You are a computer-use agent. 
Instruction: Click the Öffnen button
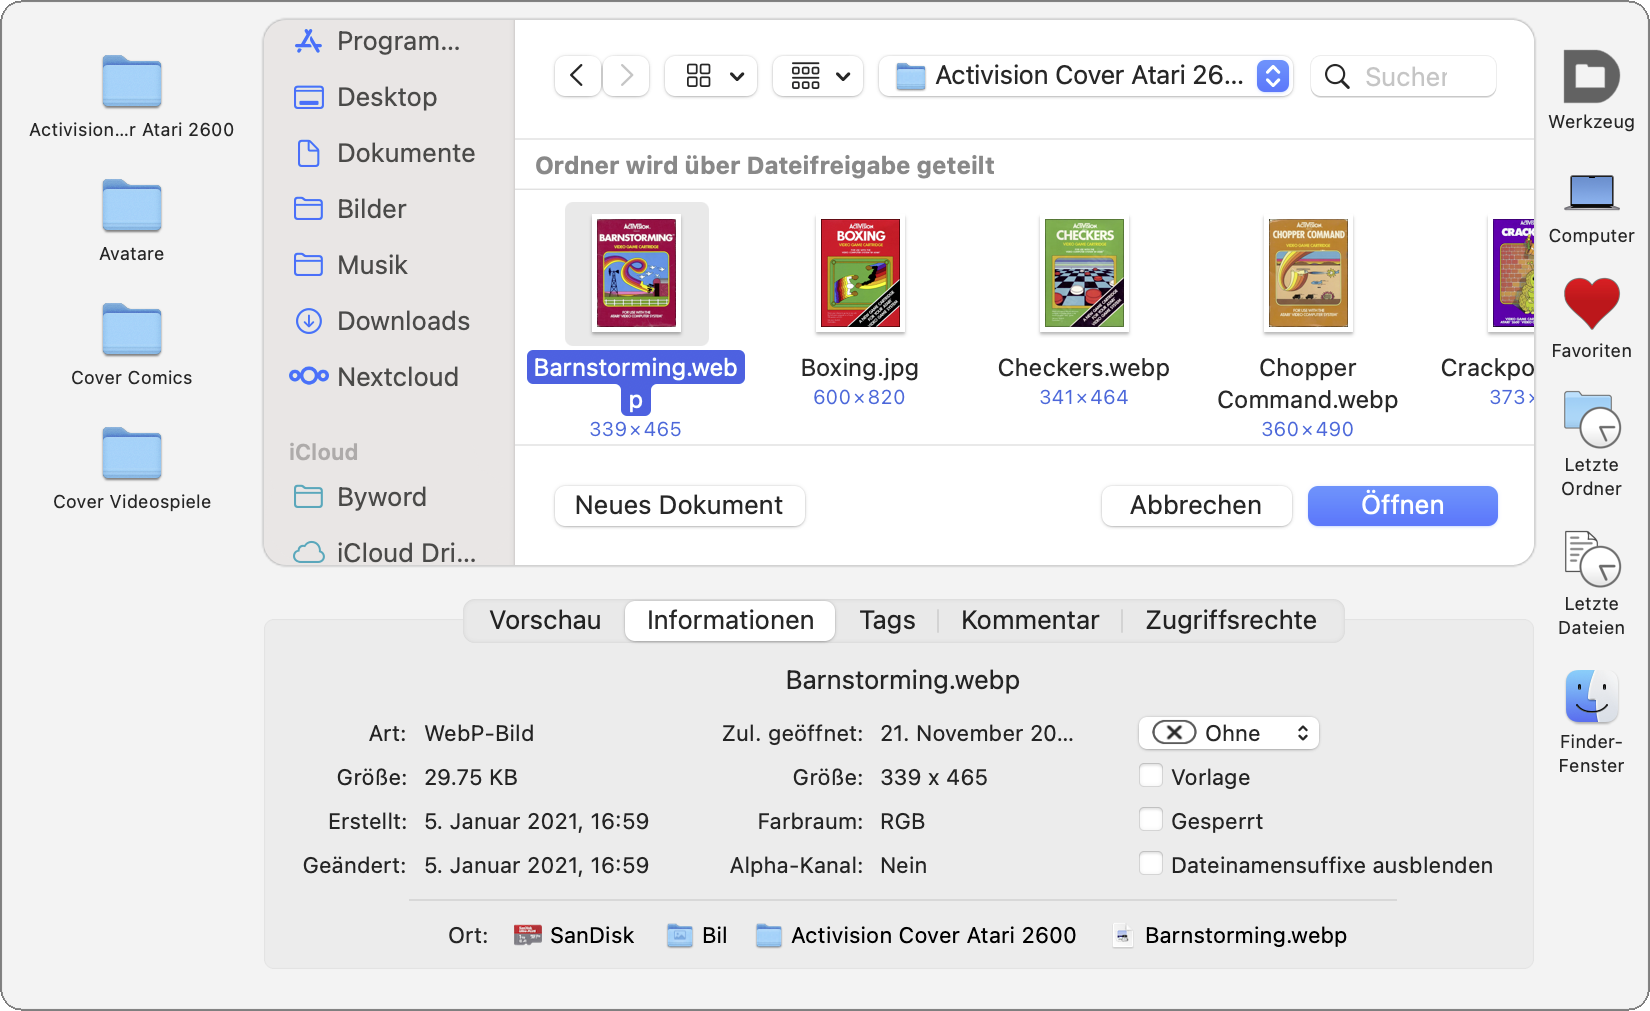(x=1402, y=506)
